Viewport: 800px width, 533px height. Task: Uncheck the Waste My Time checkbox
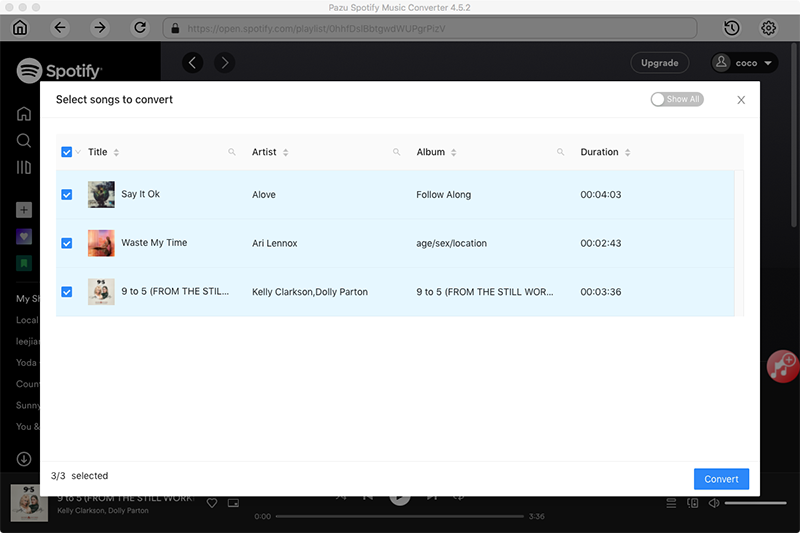(67, 243)
